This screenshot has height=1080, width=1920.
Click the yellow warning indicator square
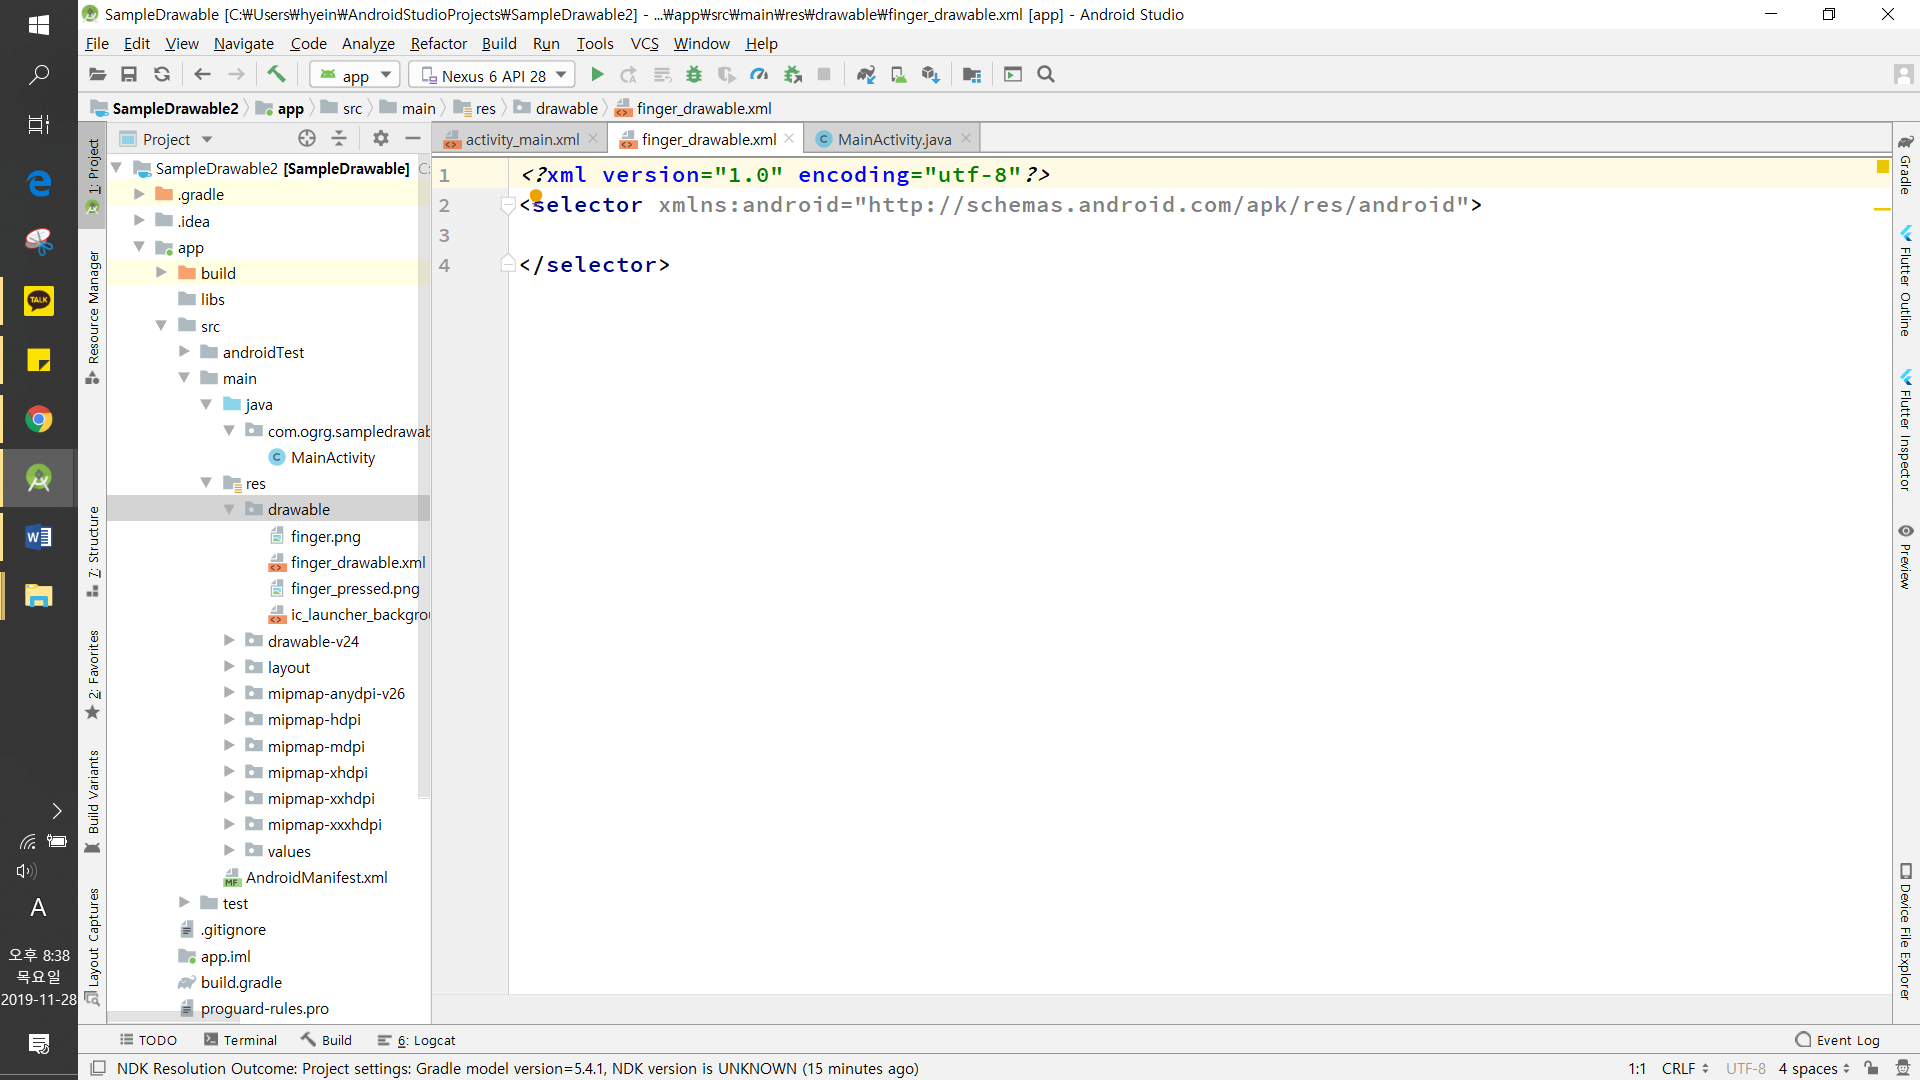click(x=1883, y=167)
